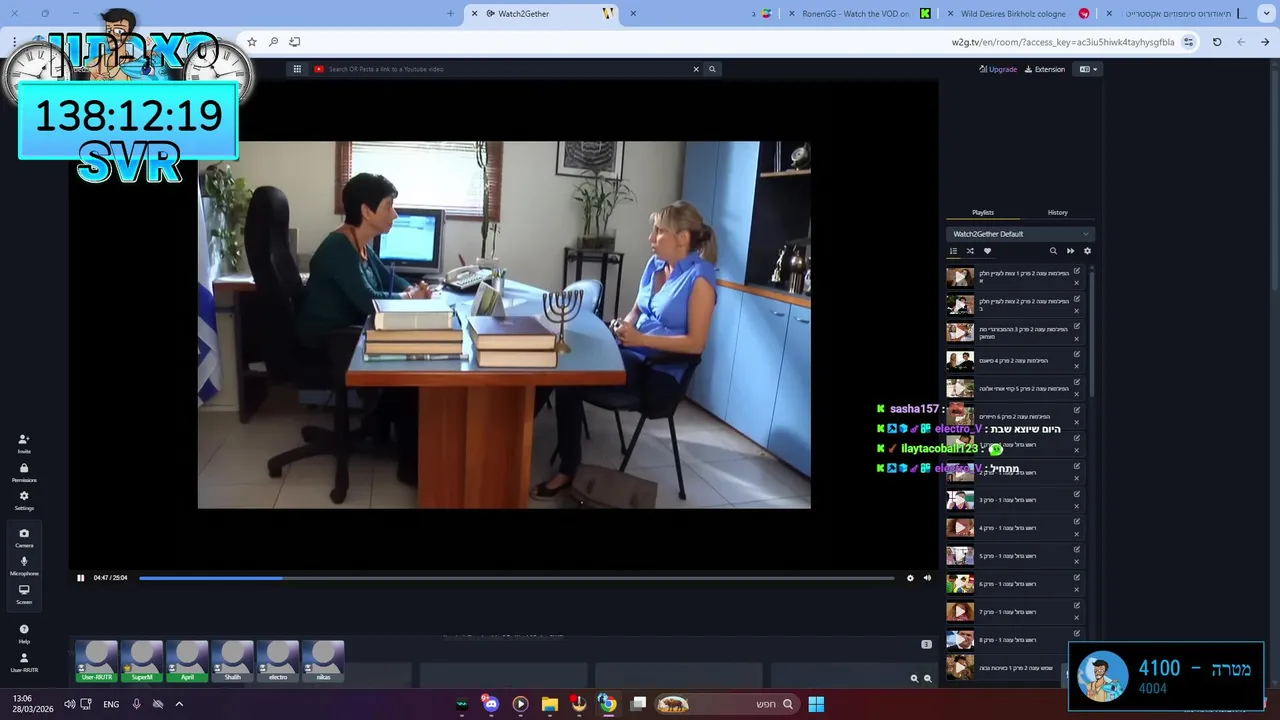Open room Permissions in sidebar
Screen dimensions: 1280x720
pyautogui.click(x=24, y=472)
